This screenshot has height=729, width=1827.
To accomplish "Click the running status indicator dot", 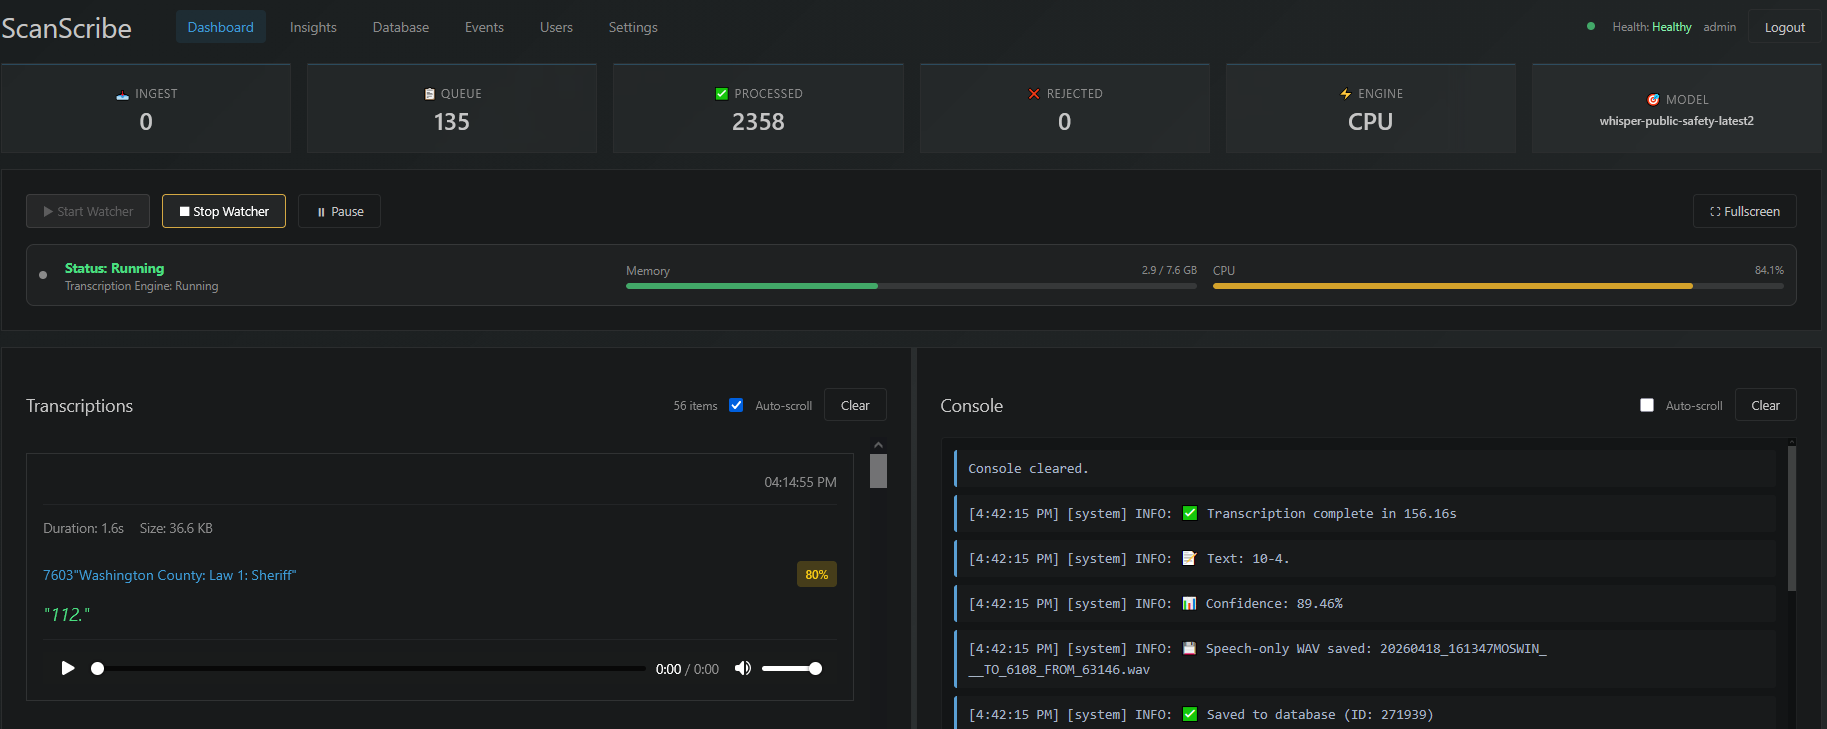I will pyautogui.click(x=43, y=275).
